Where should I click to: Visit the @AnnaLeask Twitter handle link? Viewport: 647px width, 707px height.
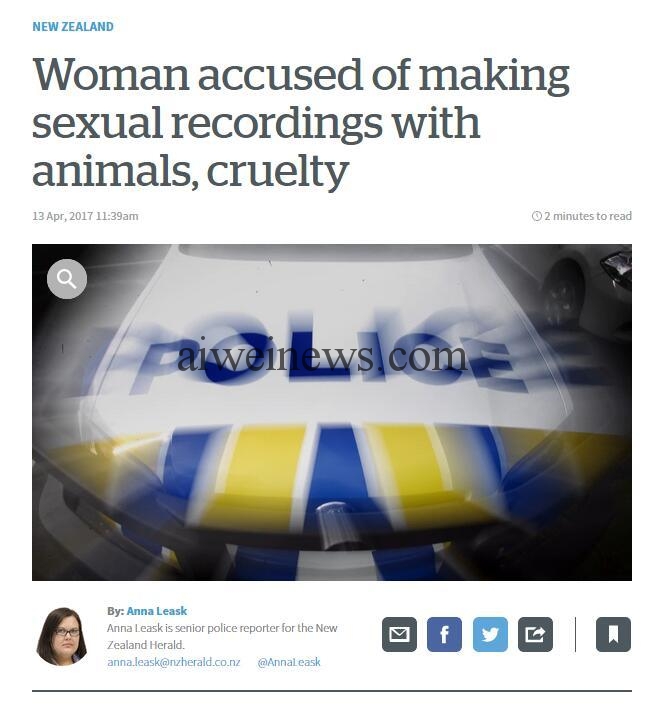pos(289,662)
